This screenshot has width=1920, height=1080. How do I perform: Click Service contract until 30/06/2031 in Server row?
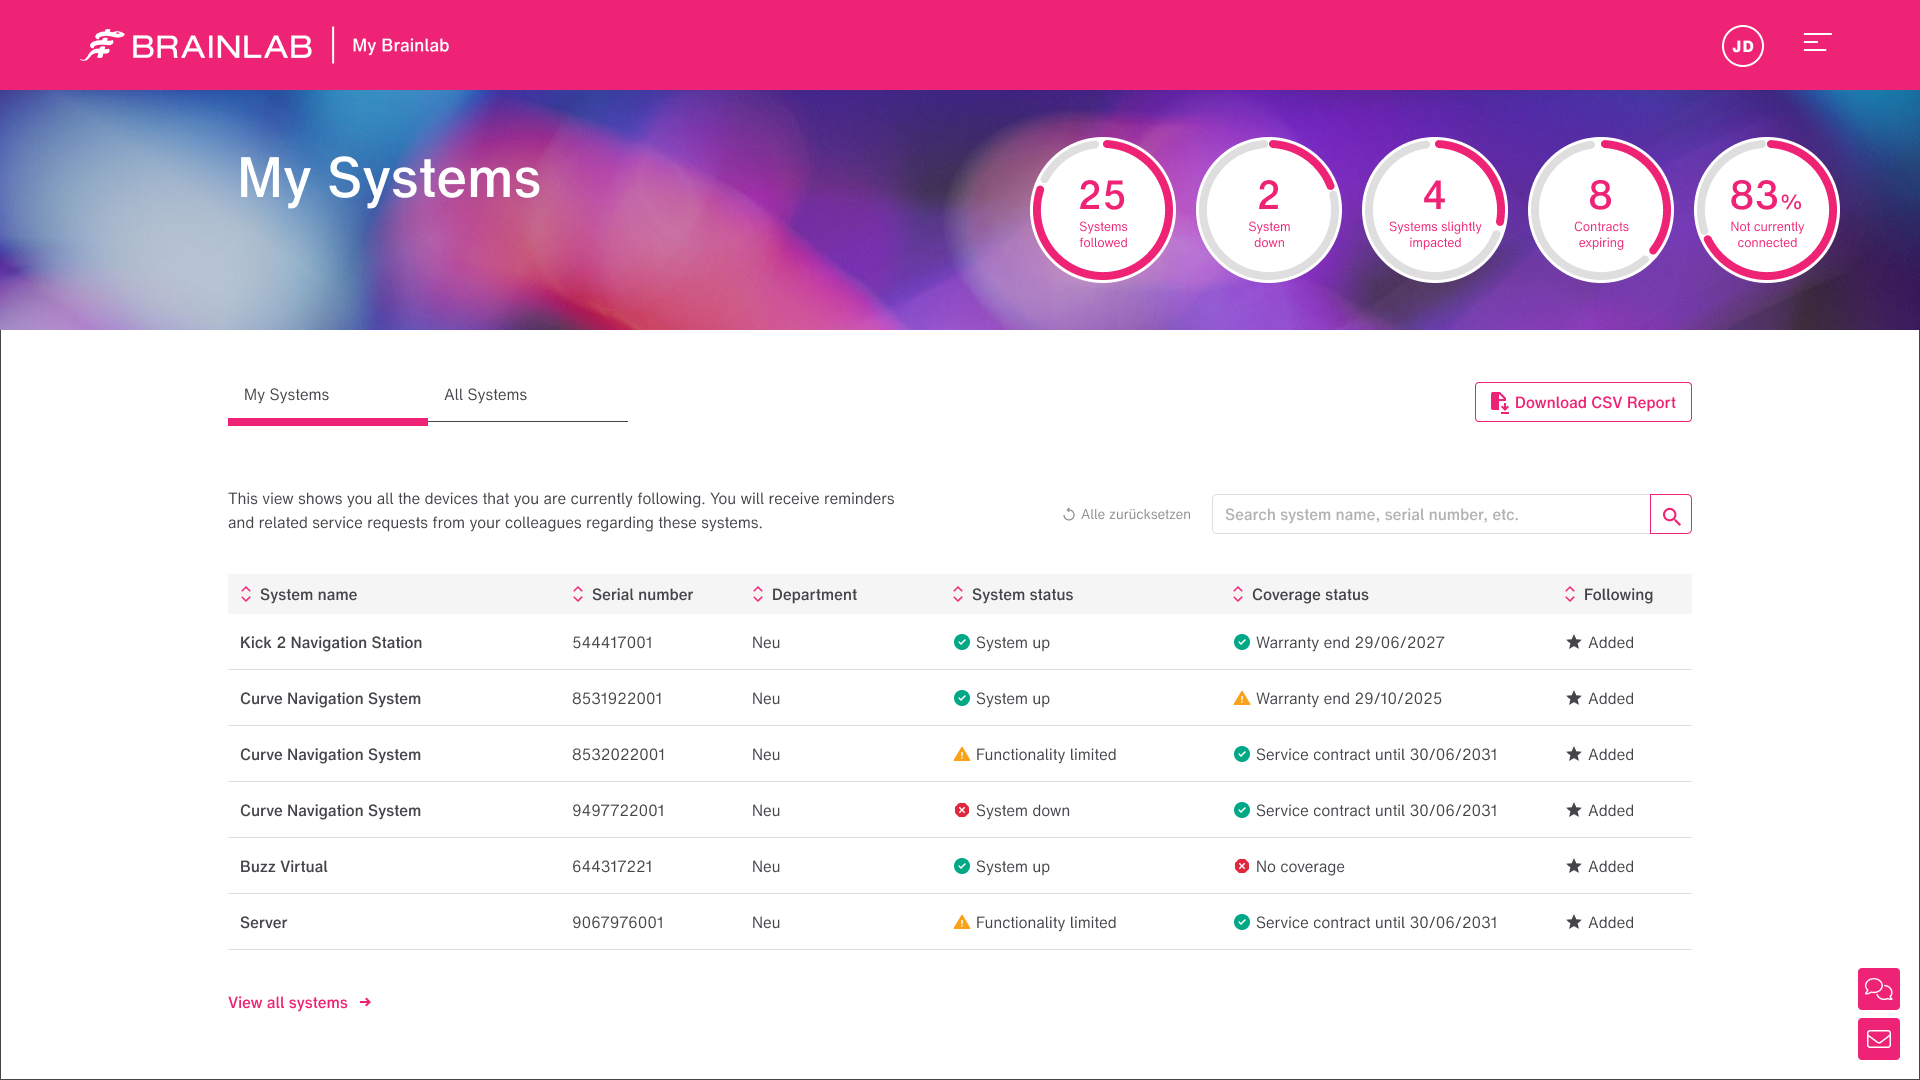click(x=1376, y=922)
